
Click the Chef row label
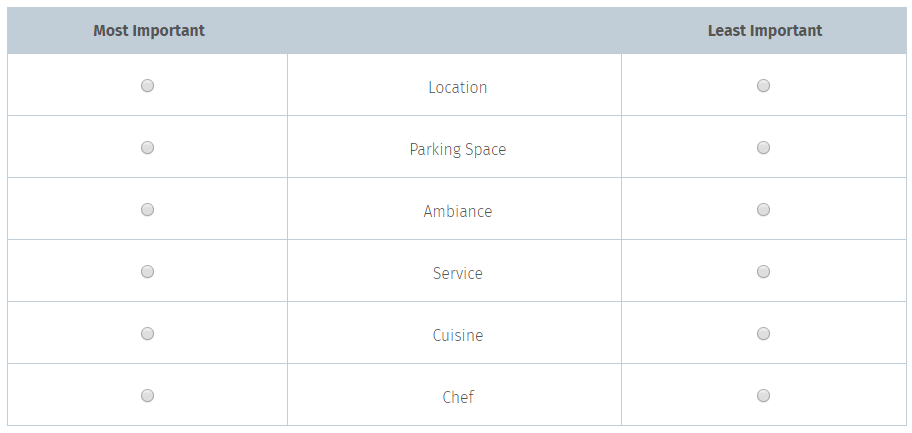[x=458, y=397]
